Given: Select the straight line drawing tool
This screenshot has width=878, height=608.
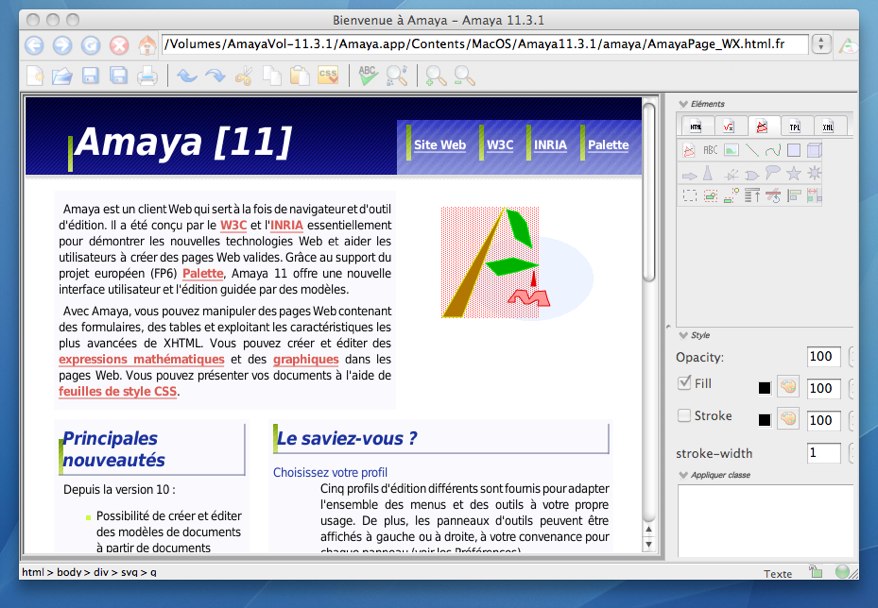Looking at the screenshot, I should [x=752, y=150].
